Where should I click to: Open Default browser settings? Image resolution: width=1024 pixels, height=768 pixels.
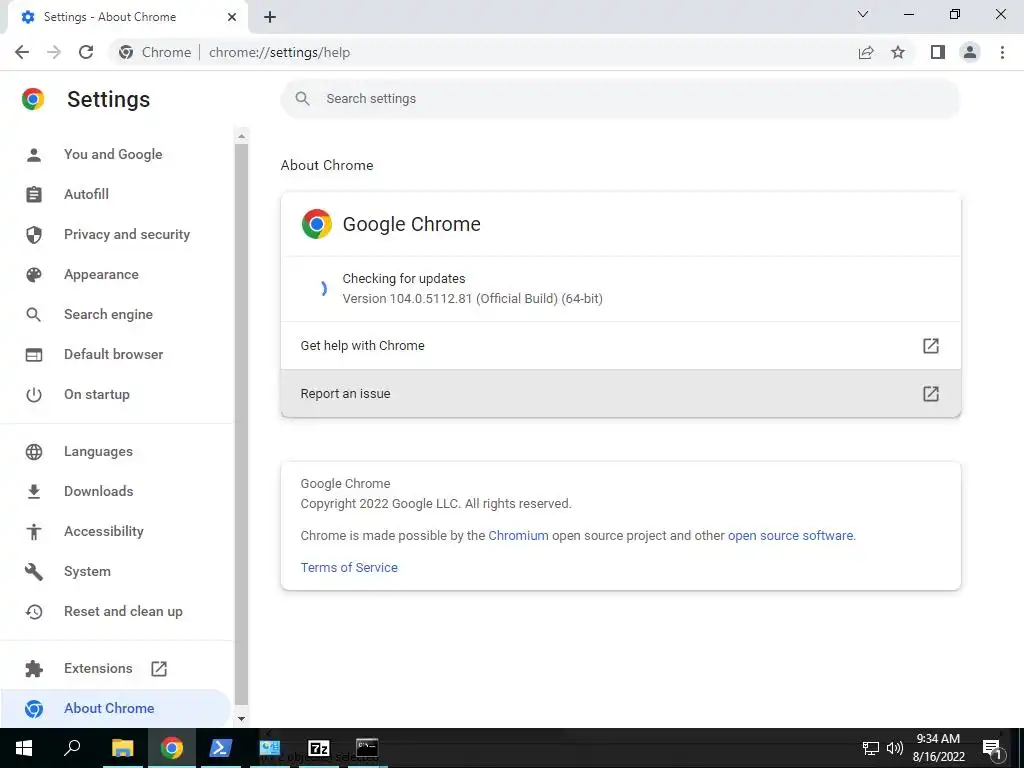tap(114, 354)
